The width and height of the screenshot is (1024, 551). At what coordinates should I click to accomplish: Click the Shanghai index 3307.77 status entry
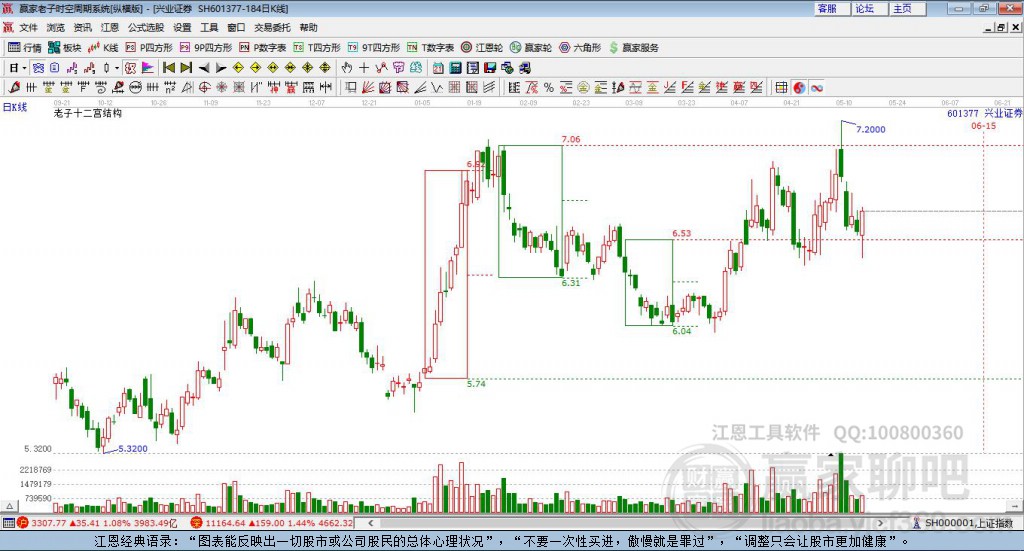pyautogui.click(x=96, y=523)
